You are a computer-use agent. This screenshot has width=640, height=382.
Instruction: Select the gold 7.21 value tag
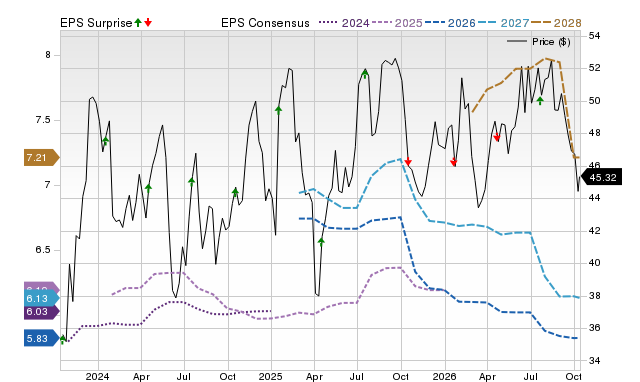(x=42, y=158)
